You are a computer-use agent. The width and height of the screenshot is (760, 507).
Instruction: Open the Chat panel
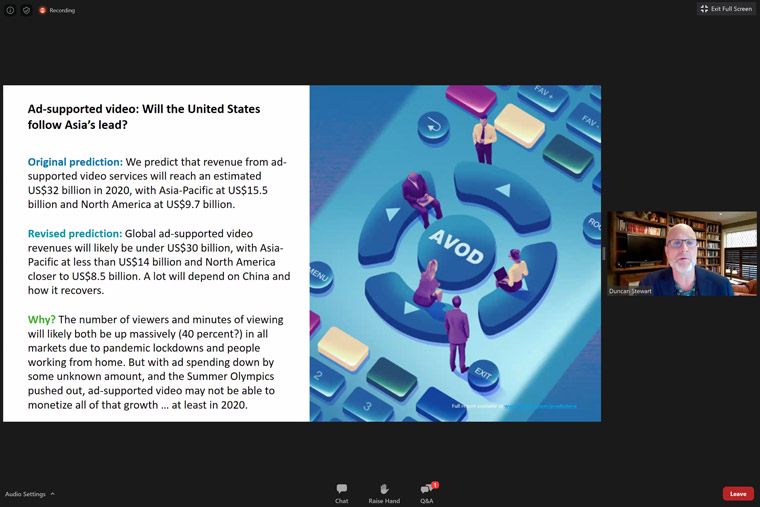point(342,493)
